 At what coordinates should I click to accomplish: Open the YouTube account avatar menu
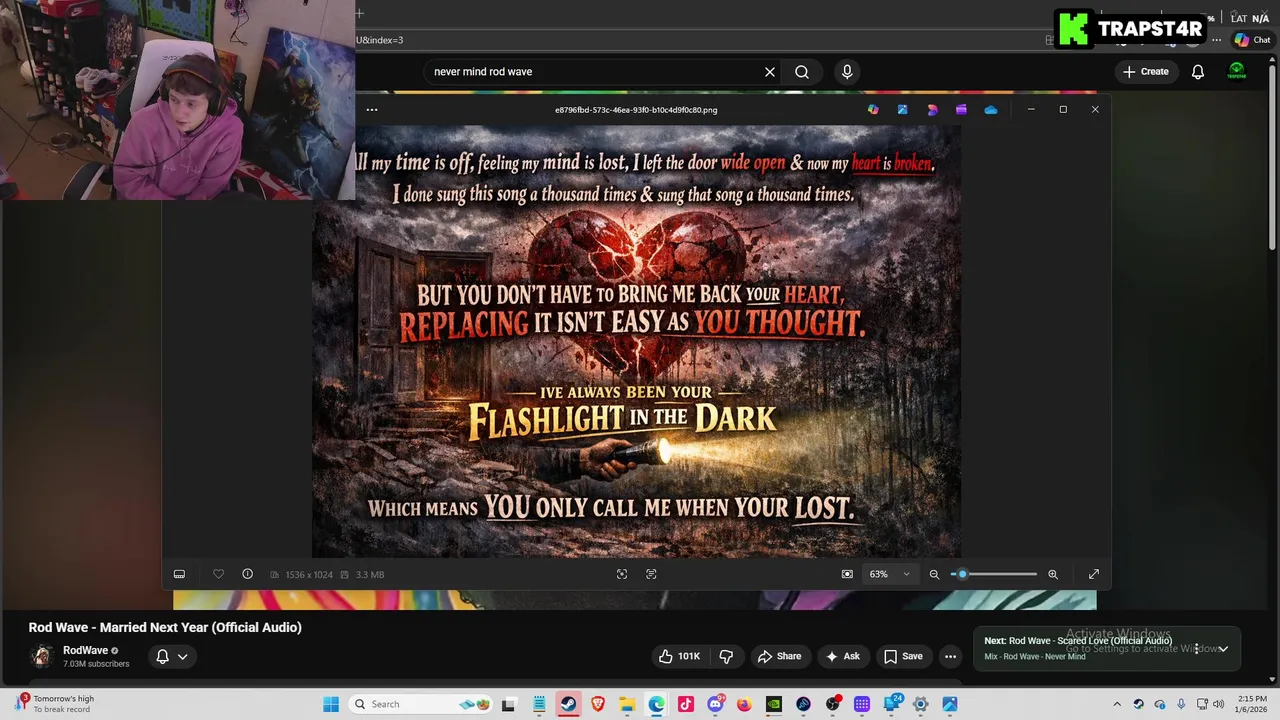1237,72
